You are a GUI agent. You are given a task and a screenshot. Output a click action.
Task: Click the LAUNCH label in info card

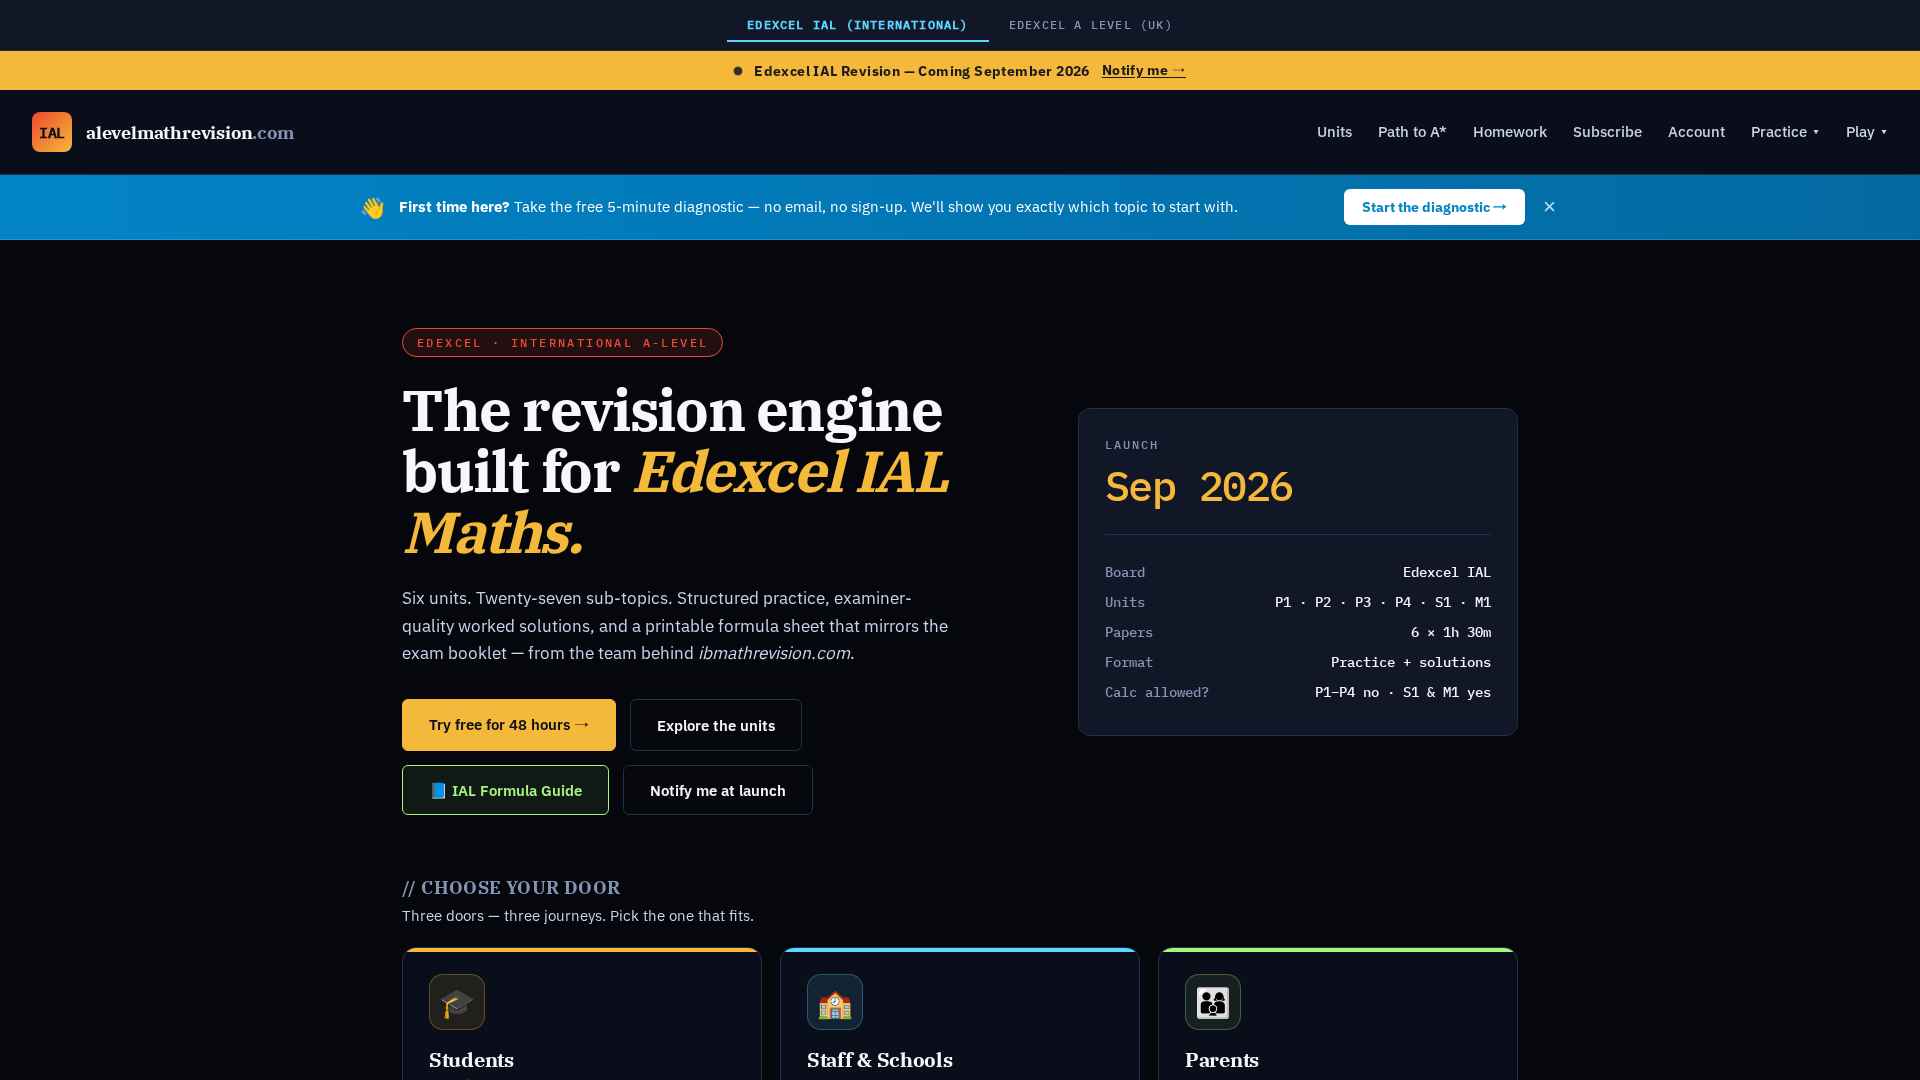1132,445
